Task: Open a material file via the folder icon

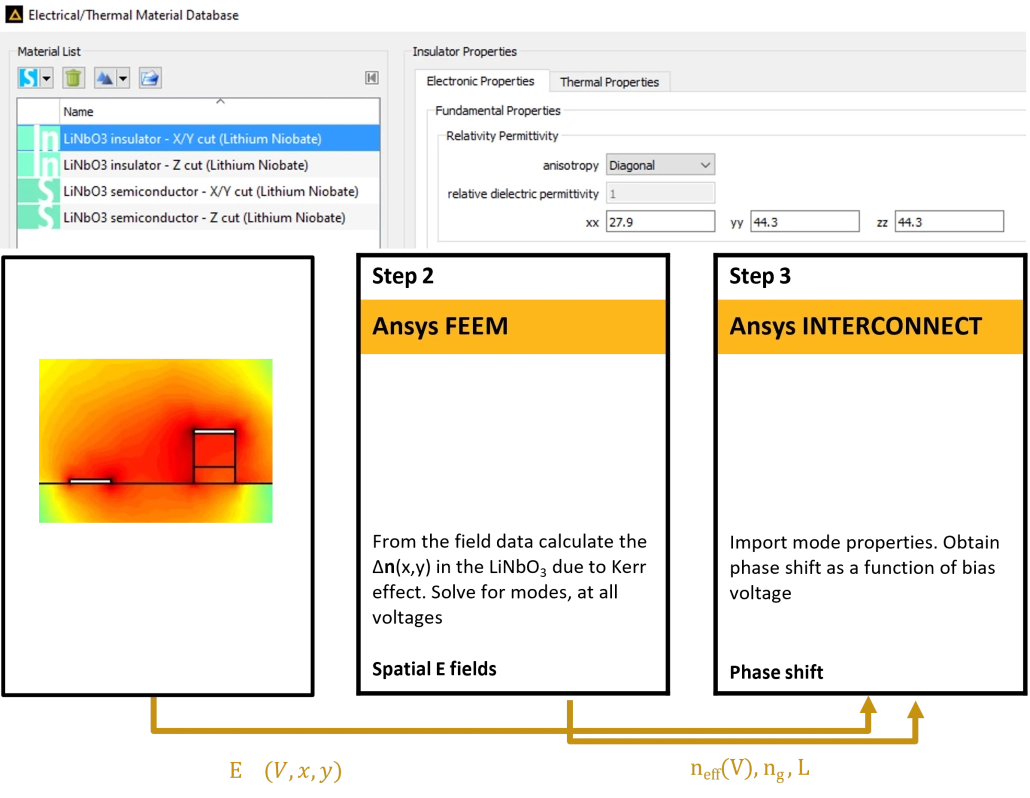Action: point(149,77)
